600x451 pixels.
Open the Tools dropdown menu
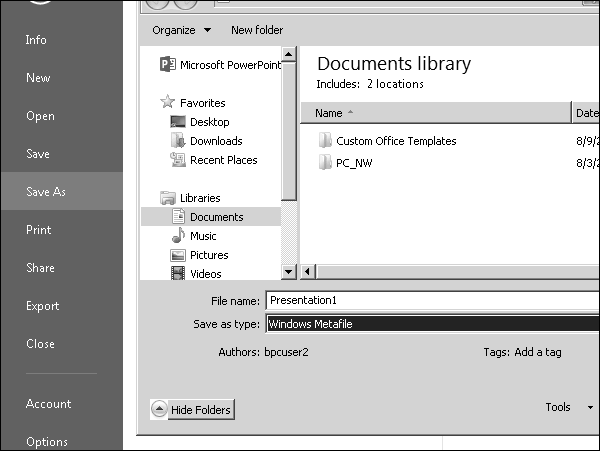(569, 407)
